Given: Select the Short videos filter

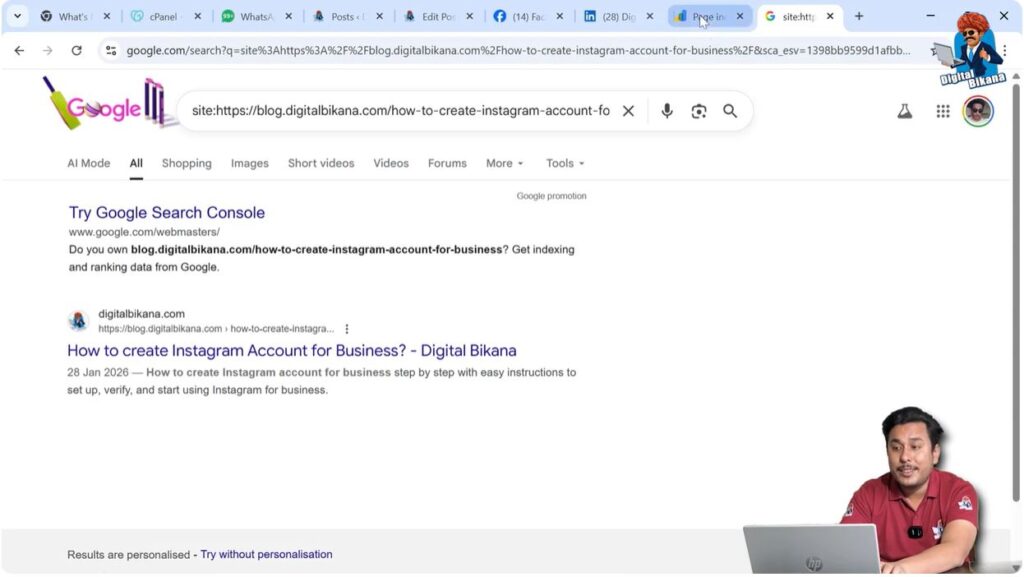Looking at the screenshot, I should [x=321, y=163].
